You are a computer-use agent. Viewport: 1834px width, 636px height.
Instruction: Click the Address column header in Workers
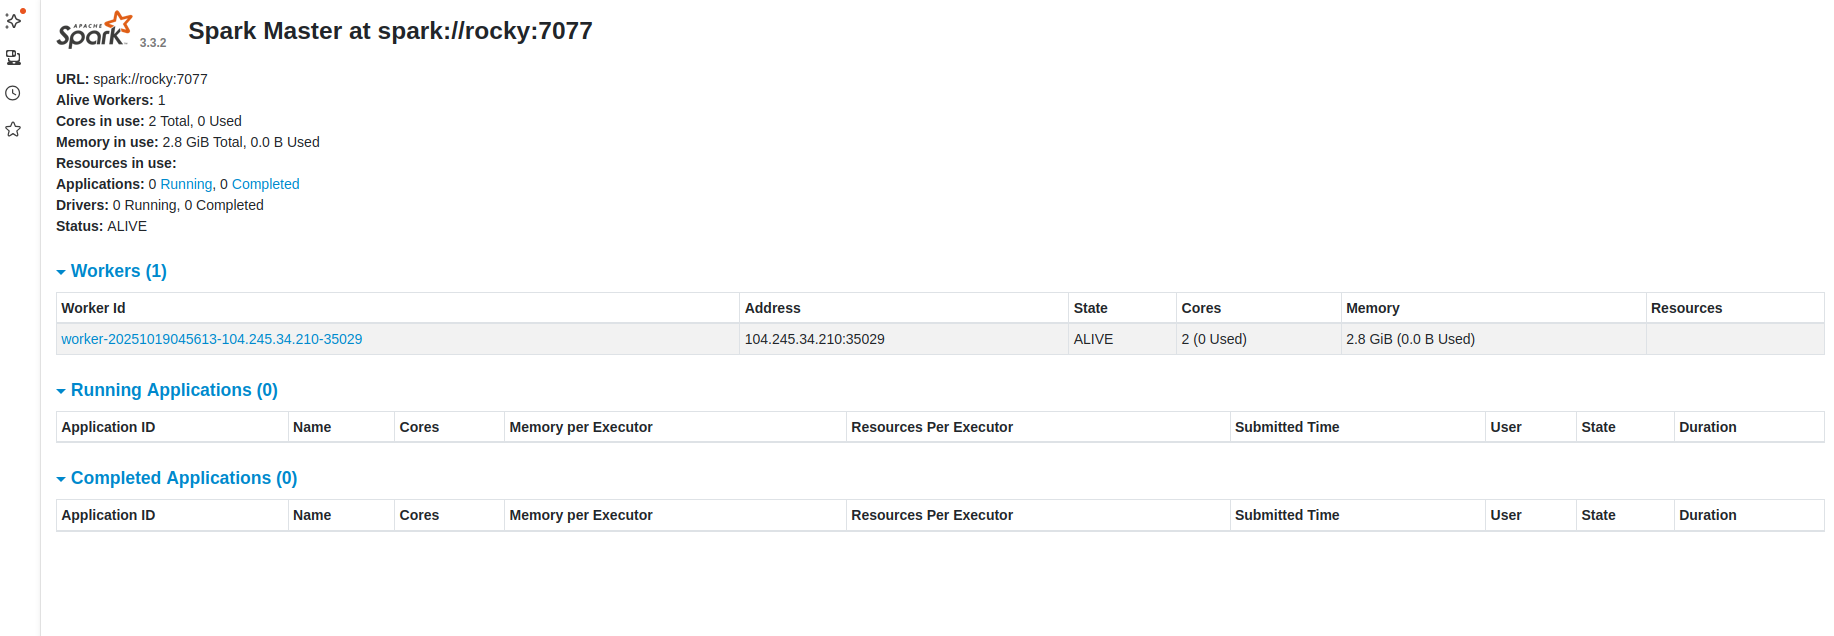pyautogui.click(x=772, y=308)
